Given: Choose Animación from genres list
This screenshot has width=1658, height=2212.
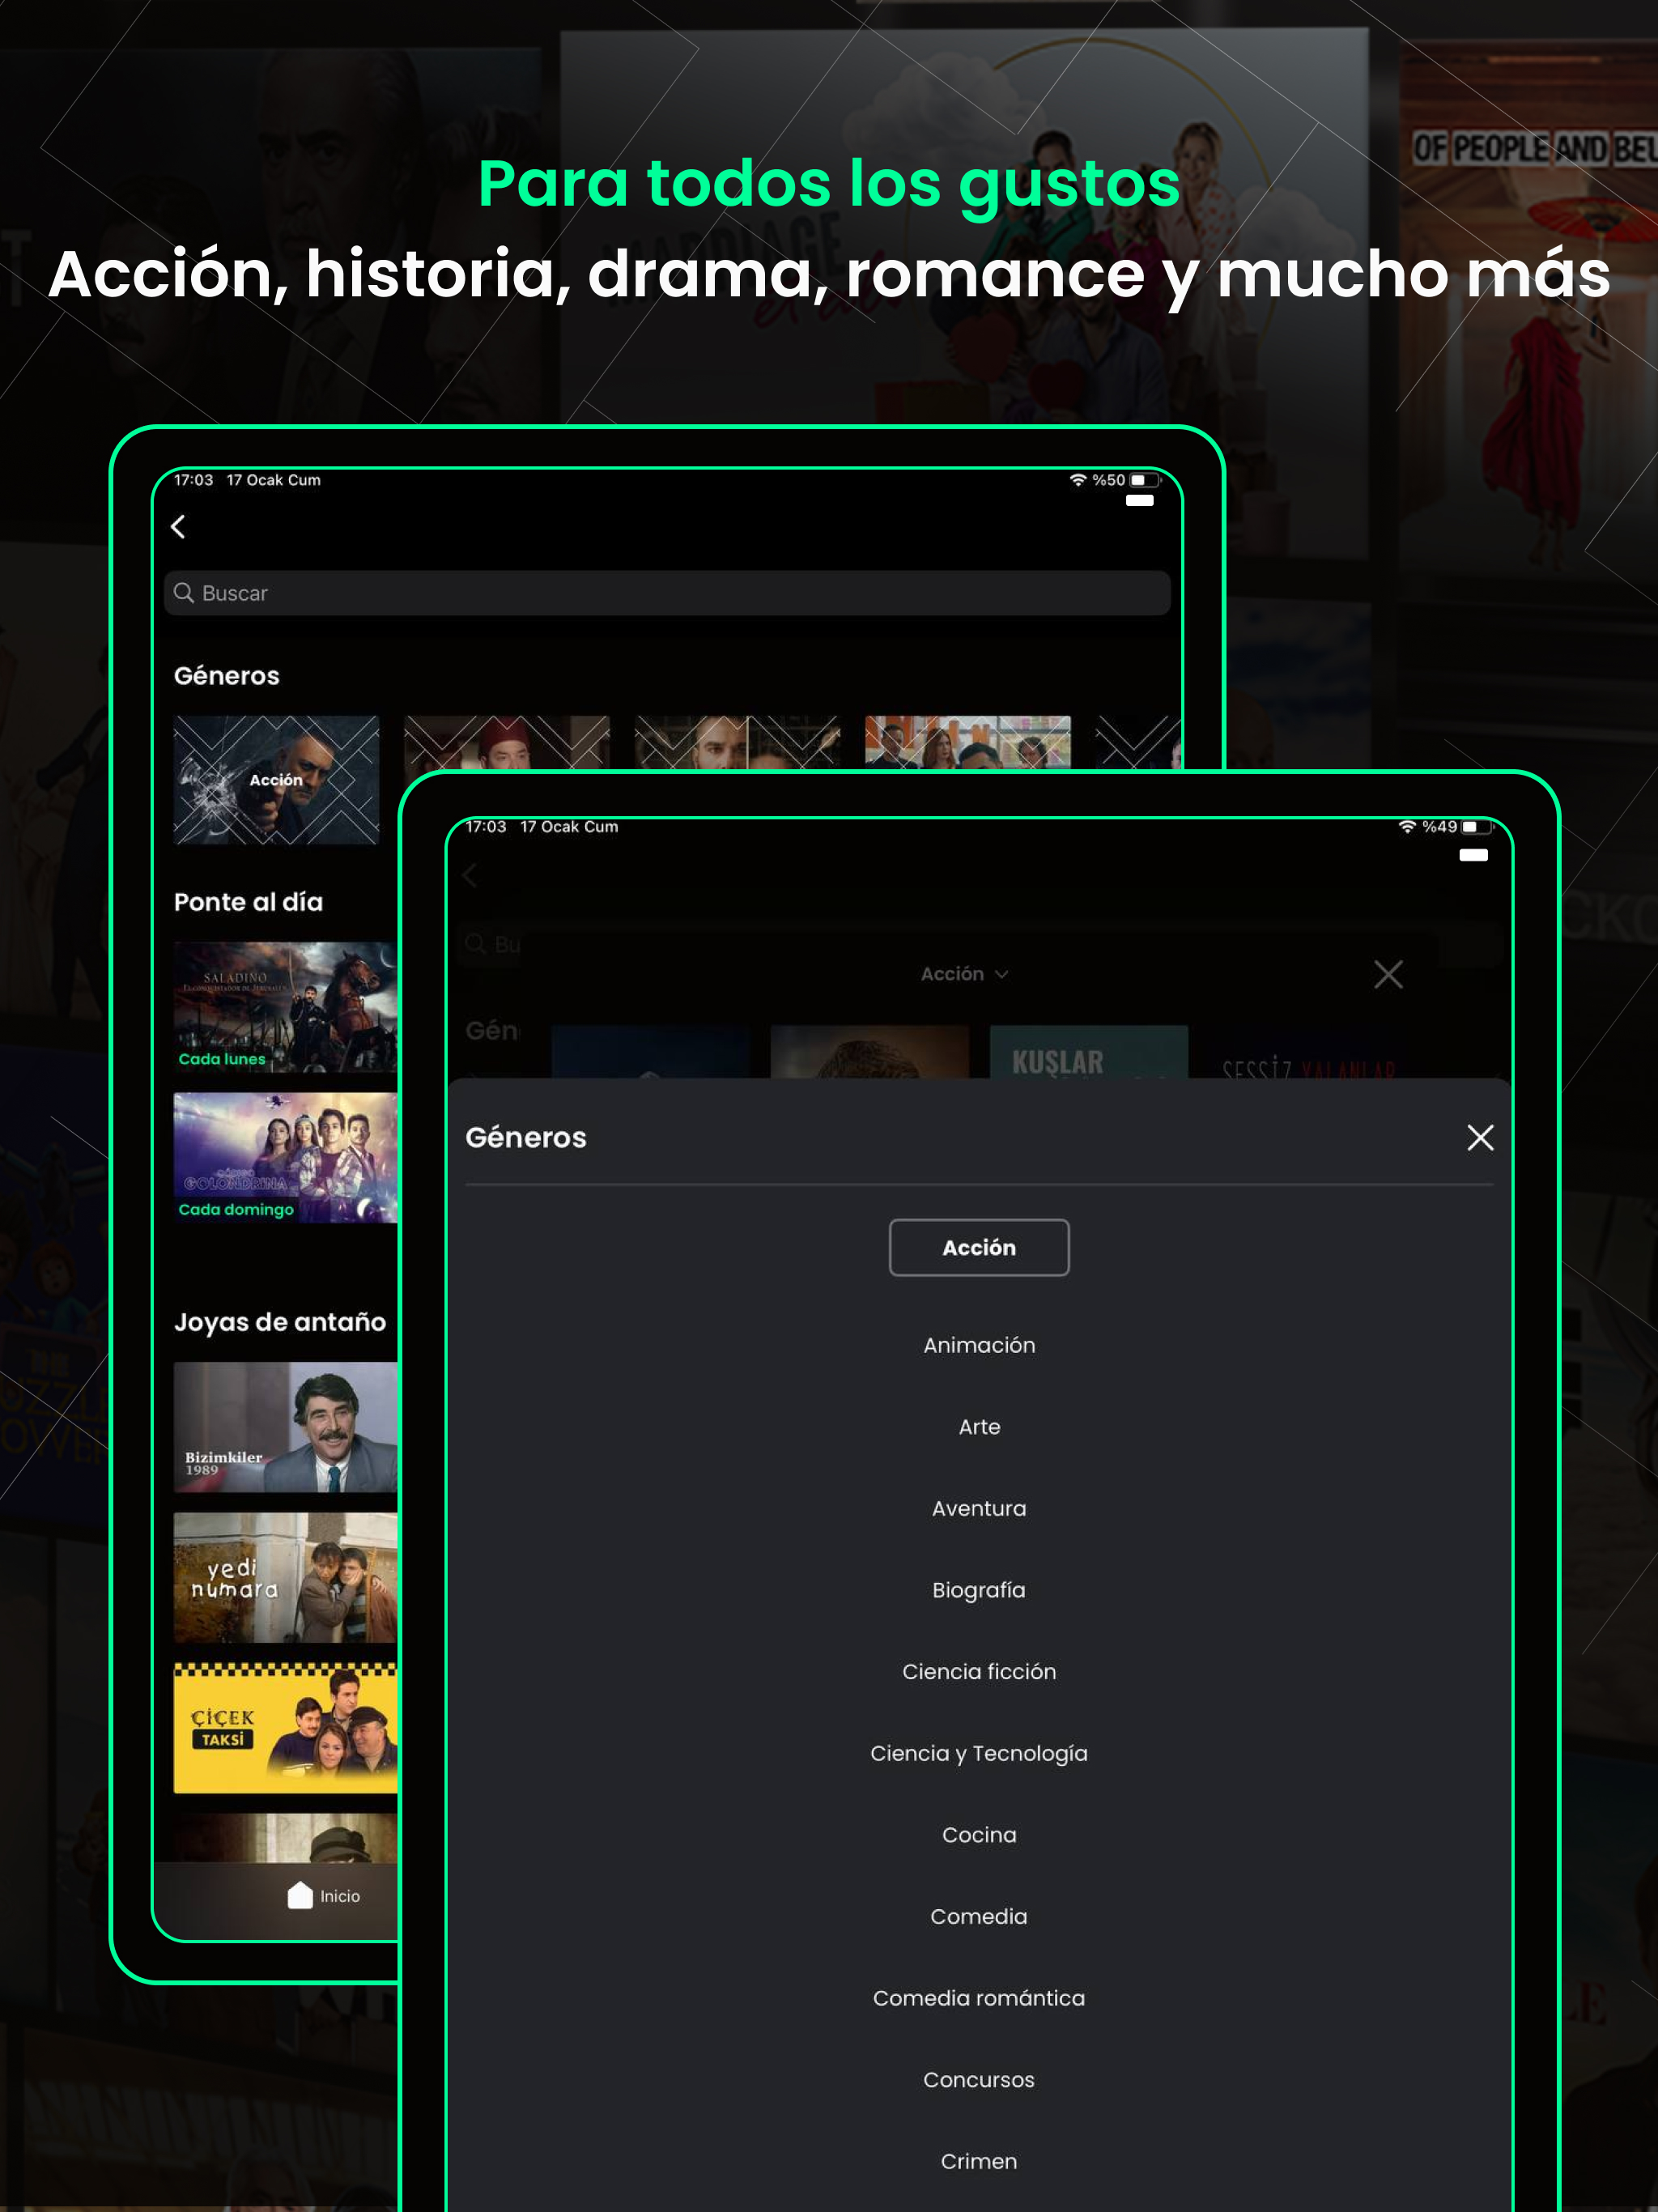Looking at the screenshot, I should point(979,1345).
